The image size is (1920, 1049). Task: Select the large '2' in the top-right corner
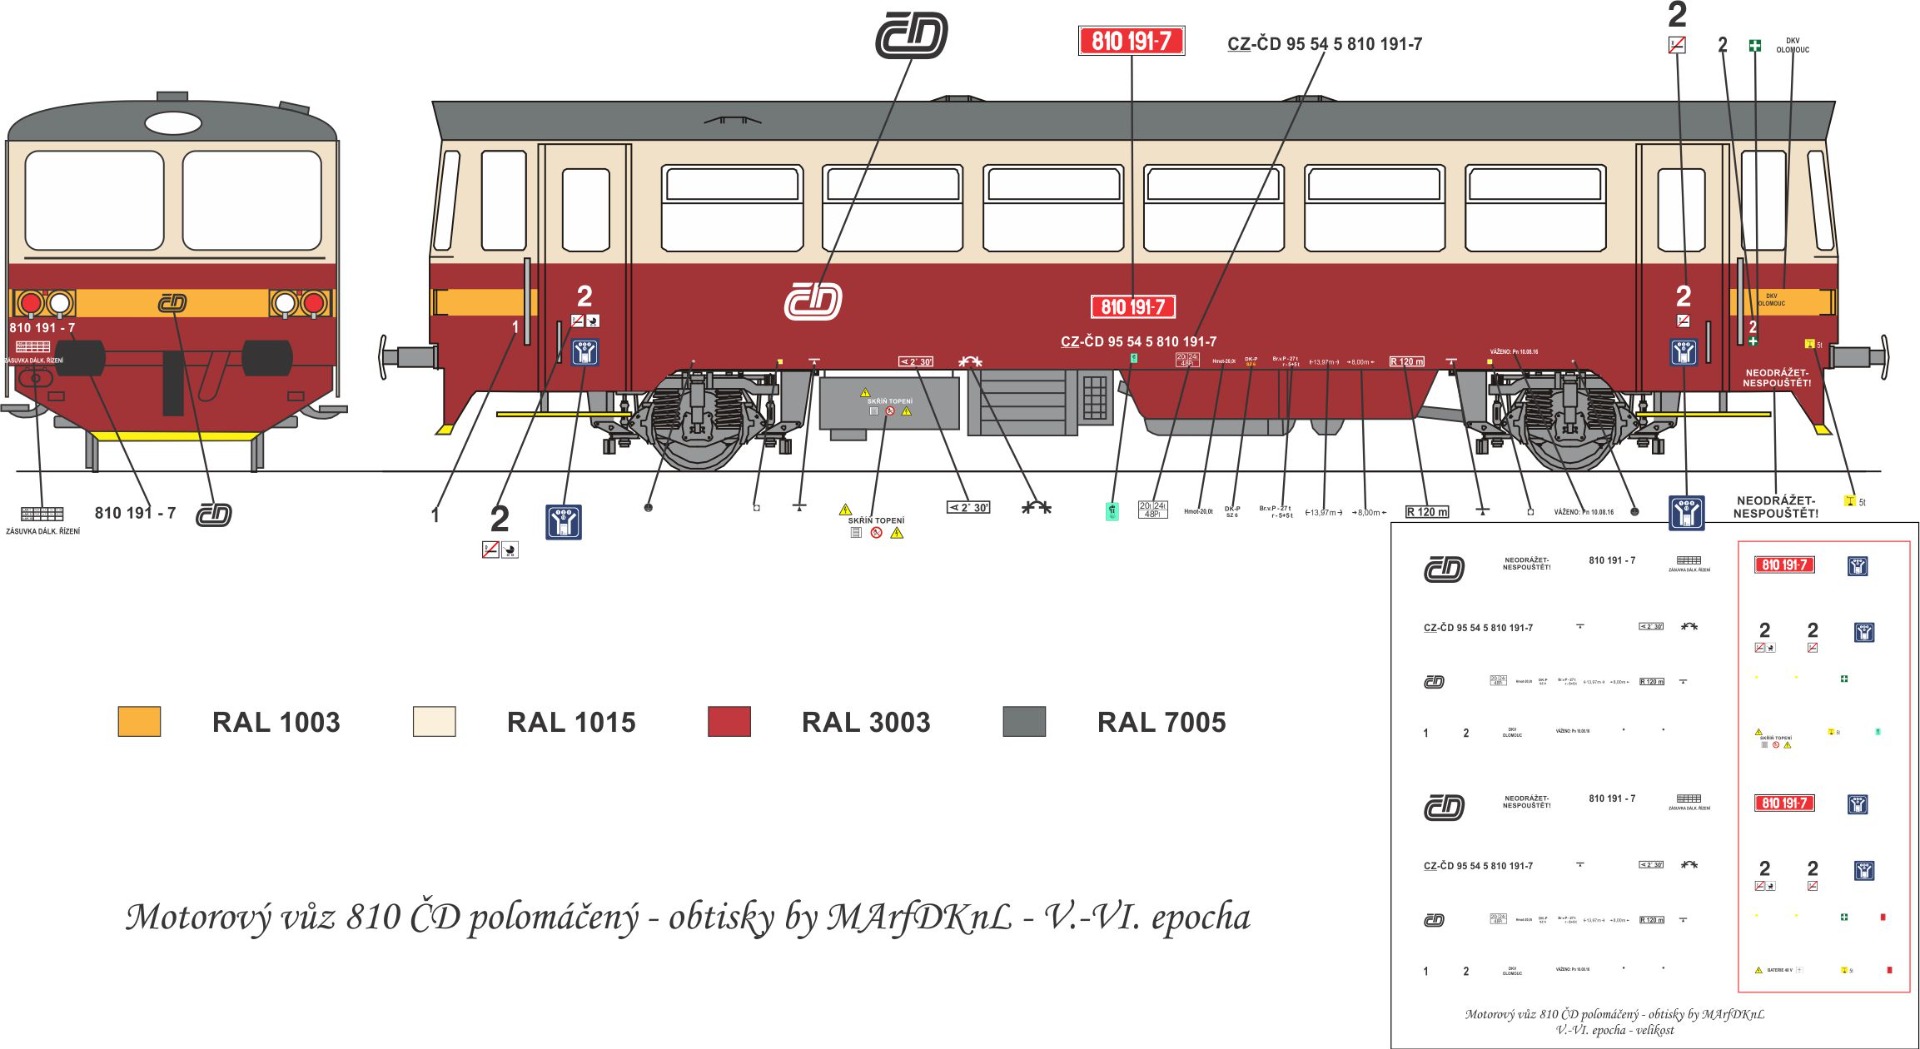[x=1677, y=15]
